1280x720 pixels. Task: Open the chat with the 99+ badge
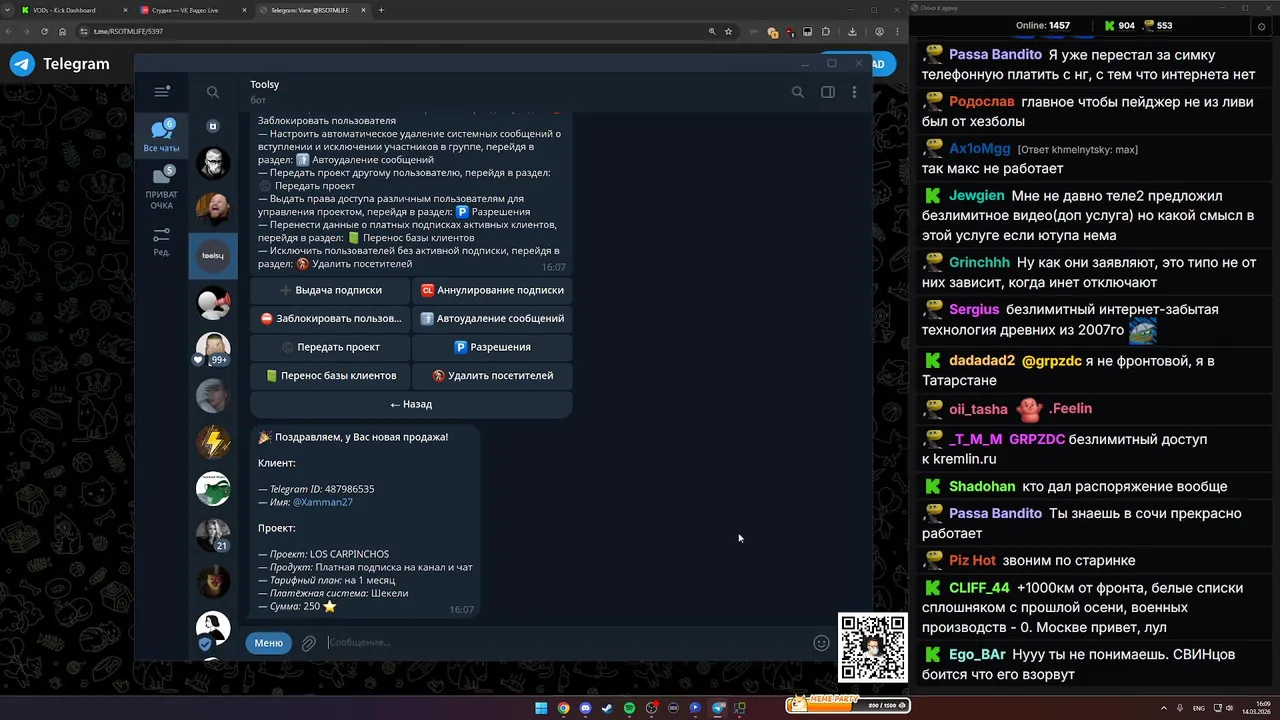(x=213, y=349)
